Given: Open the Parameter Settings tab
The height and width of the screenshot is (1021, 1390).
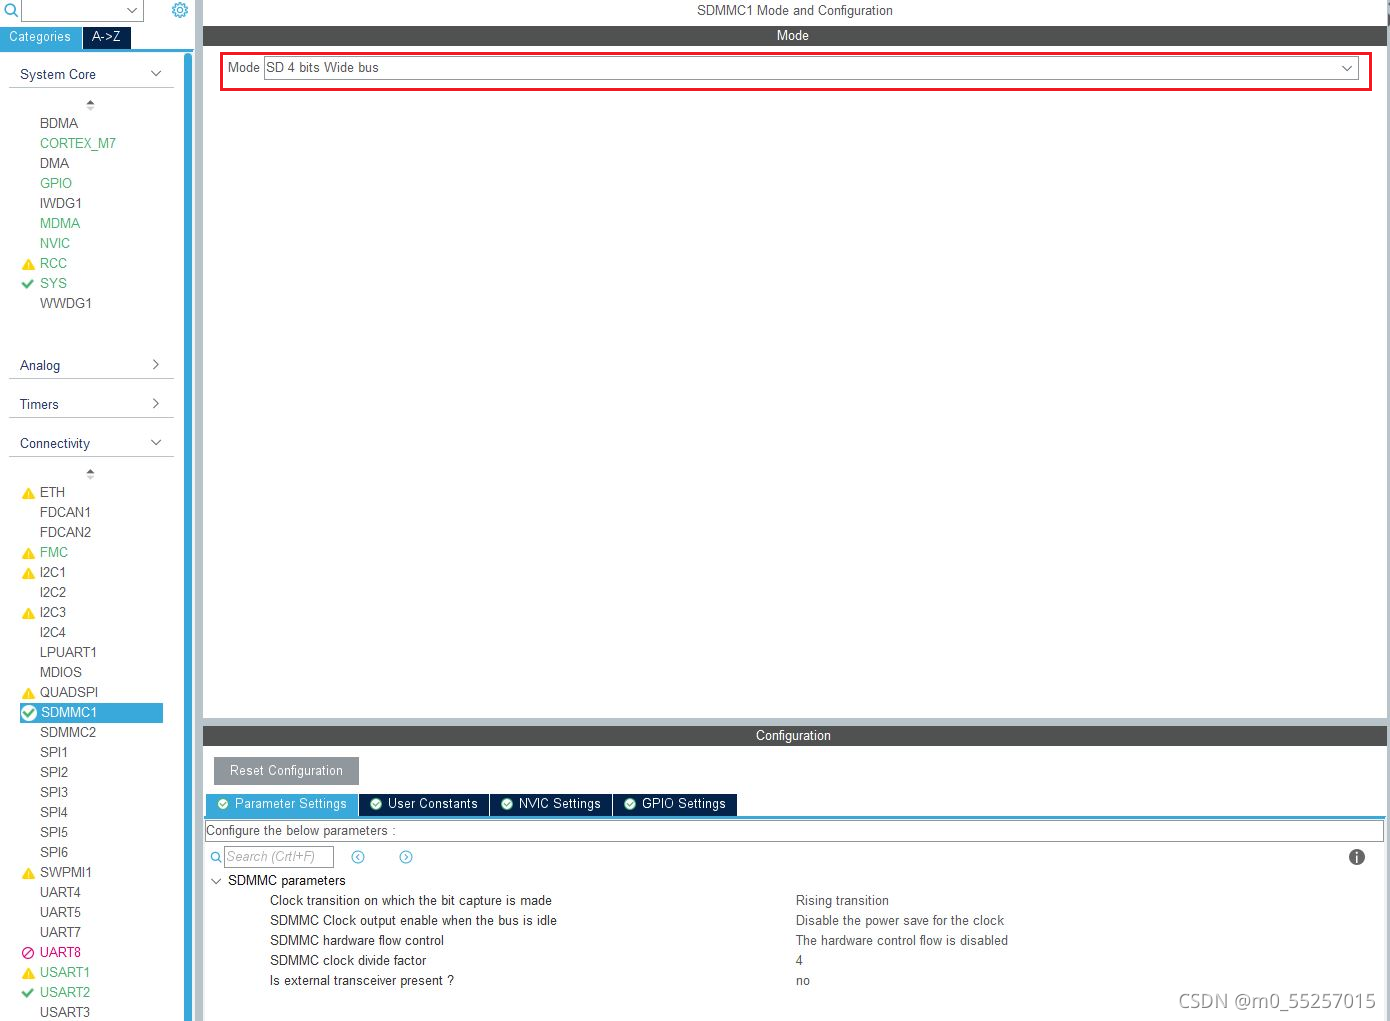Looking at the screenshot, I should 282,804.
